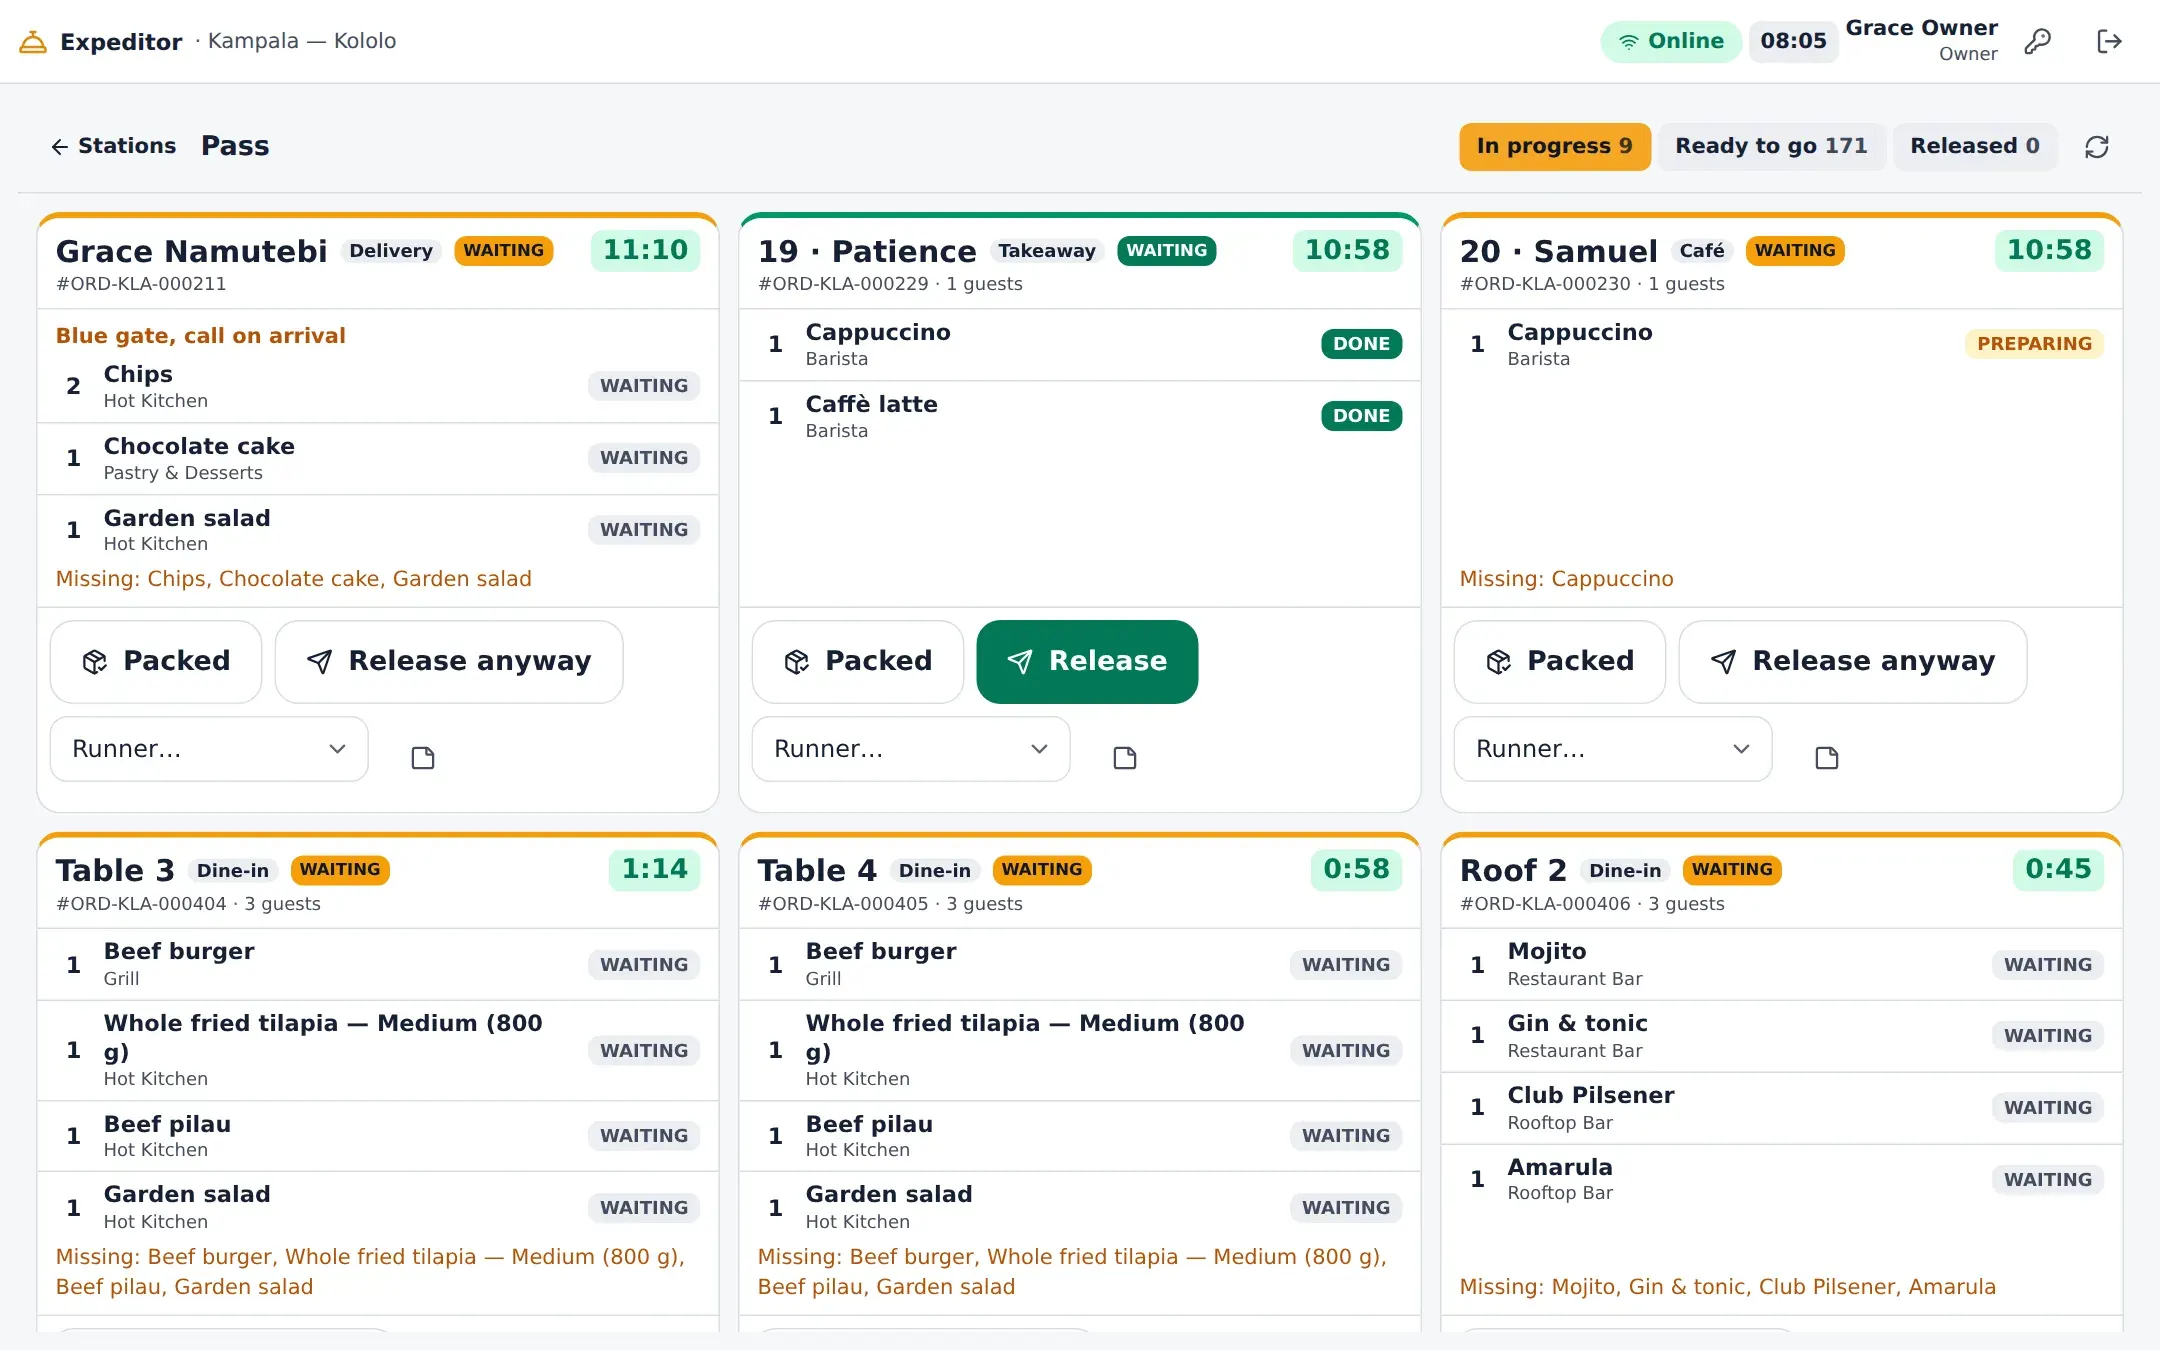Mark 19 · Patience order as Packed
The image size is (2160, 1350).
tap(858, 661)
